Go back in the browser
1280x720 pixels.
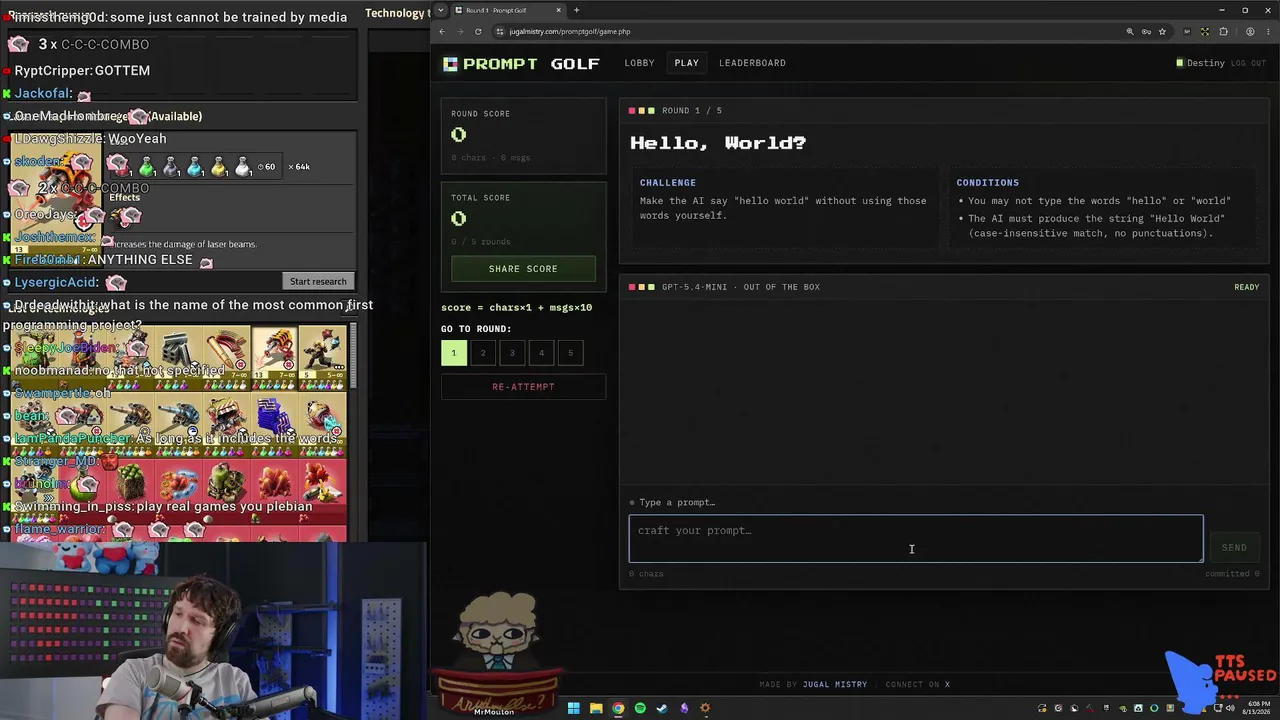[x=442, y=31]
